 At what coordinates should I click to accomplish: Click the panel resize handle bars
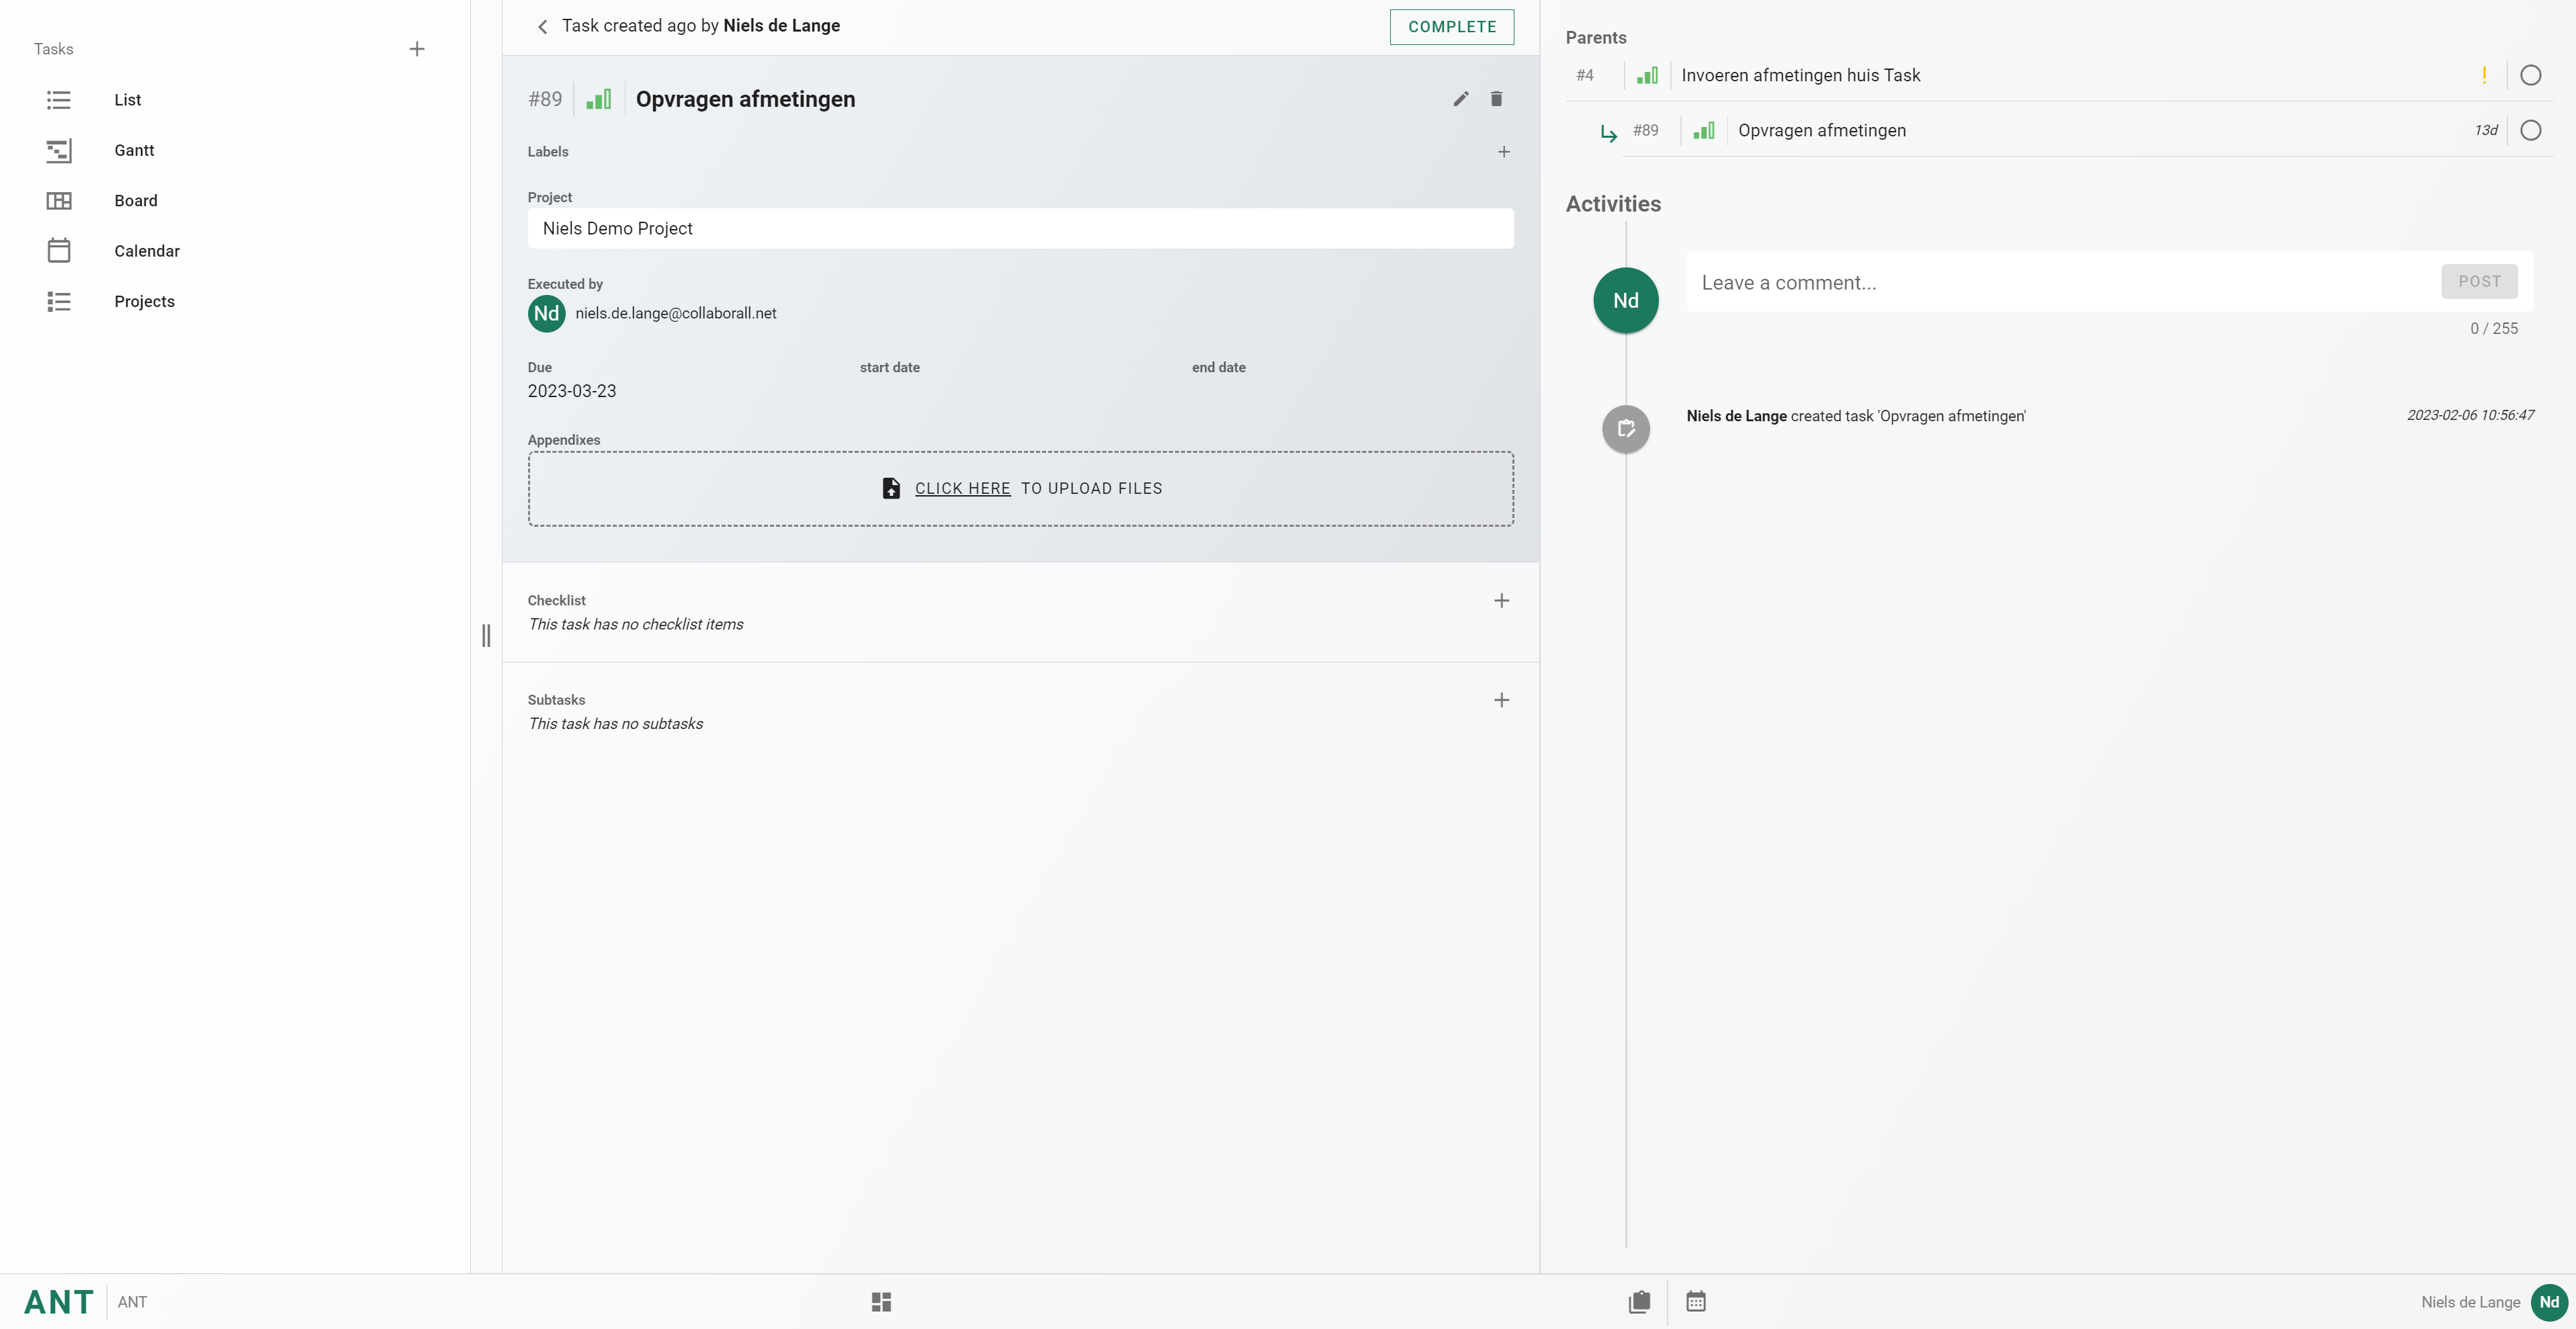[486, 635]
